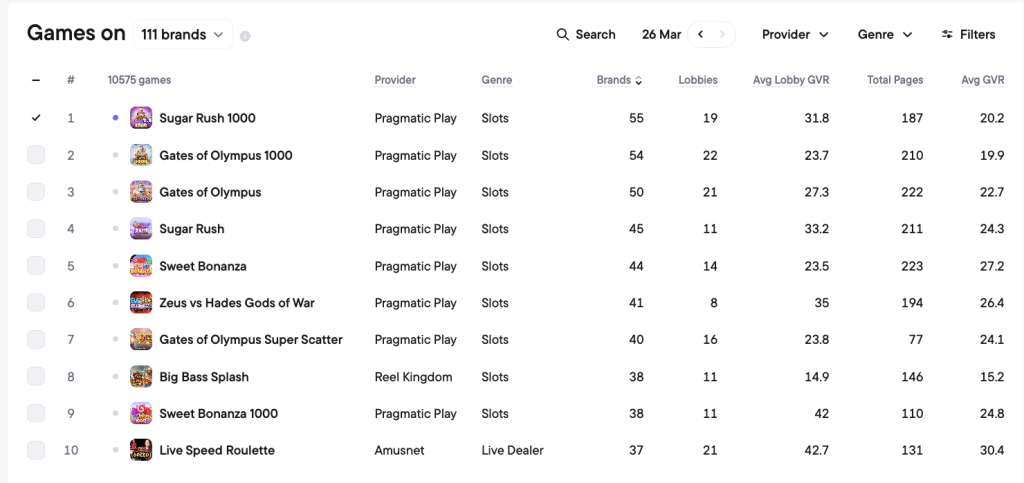Open the Filters sliders icon
The height and width of the screenshot is (483, 1024).
pos(947,35)
